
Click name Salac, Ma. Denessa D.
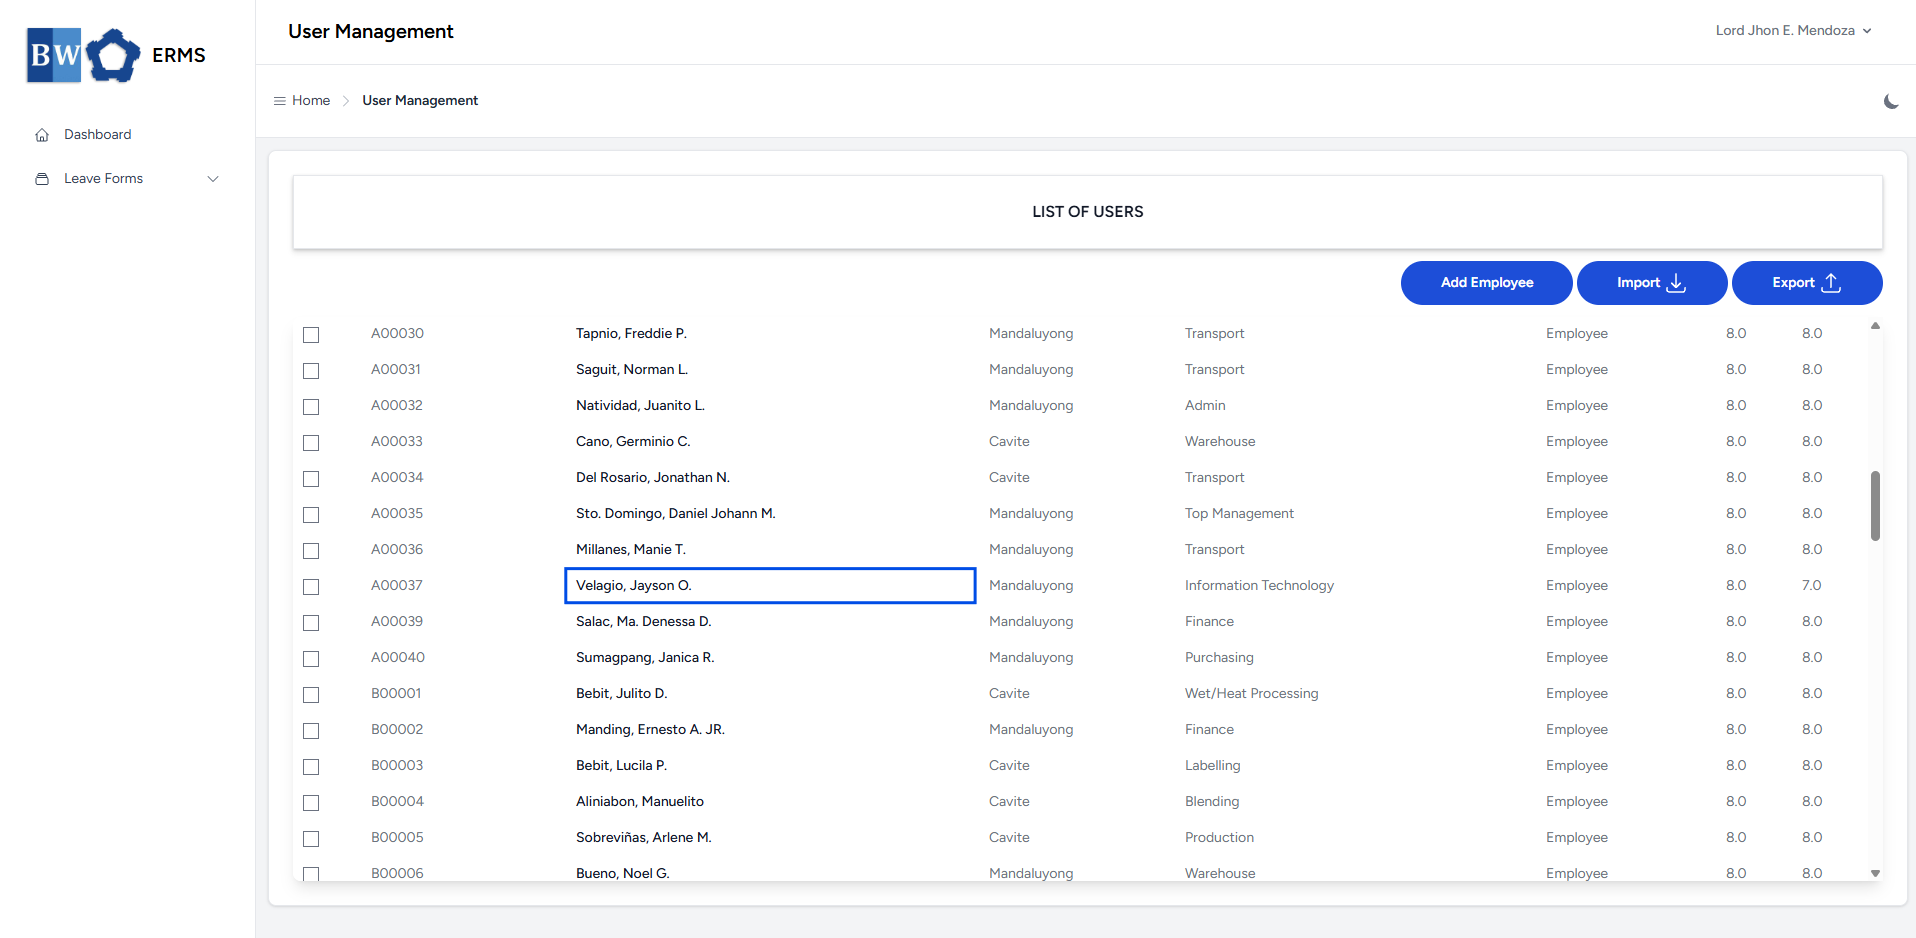(644, 622)
